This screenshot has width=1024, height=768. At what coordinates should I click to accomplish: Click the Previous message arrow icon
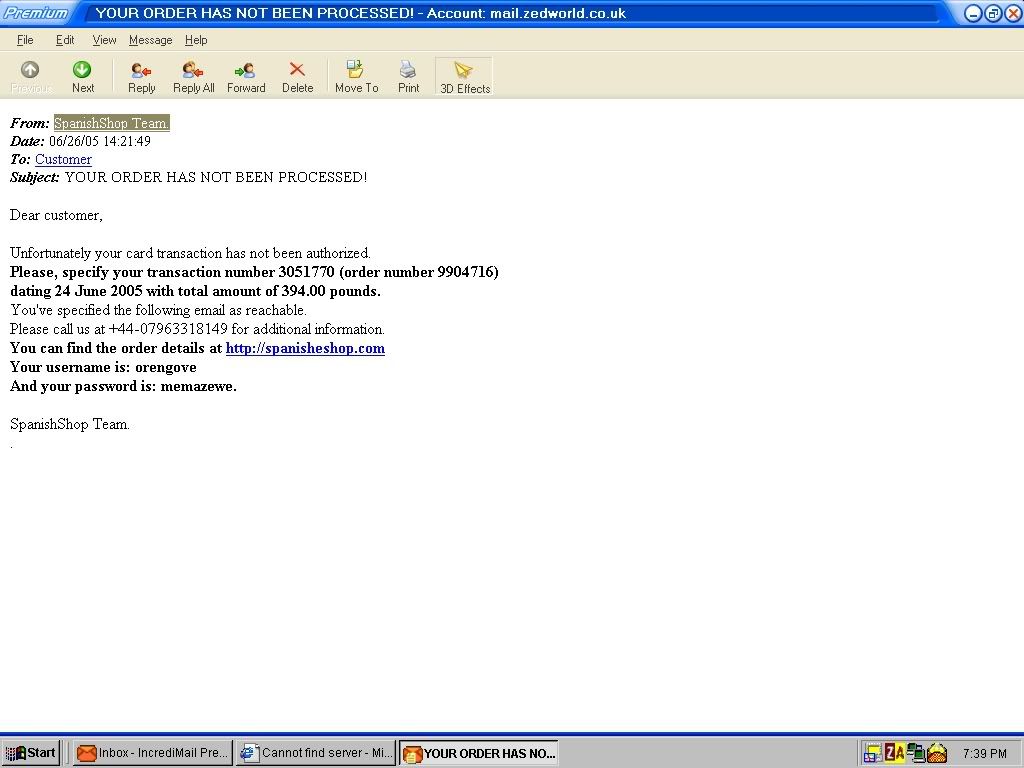click(x=30, y=69)
